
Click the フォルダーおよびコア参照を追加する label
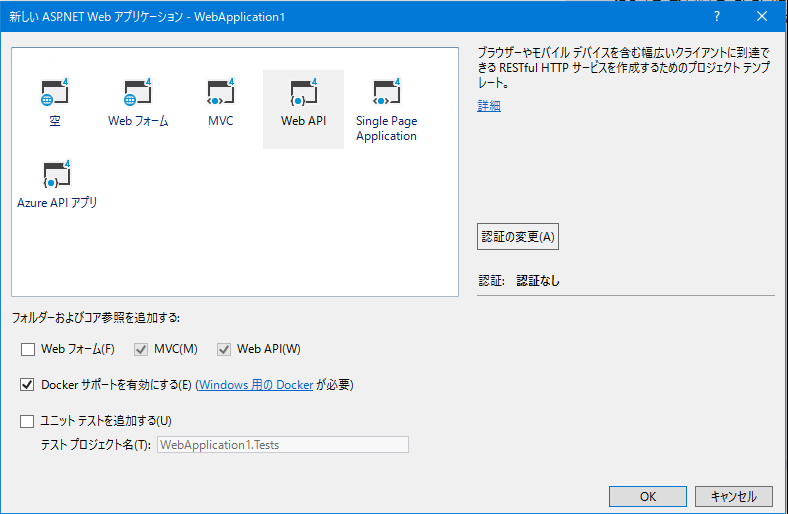click(96, 318)
